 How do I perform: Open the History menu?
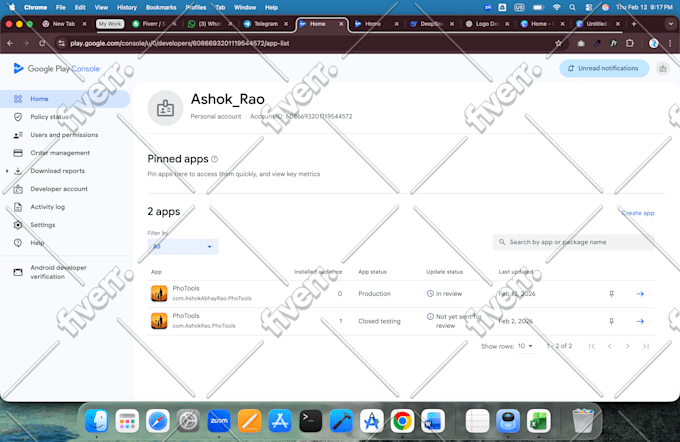(x=127, y=7)
